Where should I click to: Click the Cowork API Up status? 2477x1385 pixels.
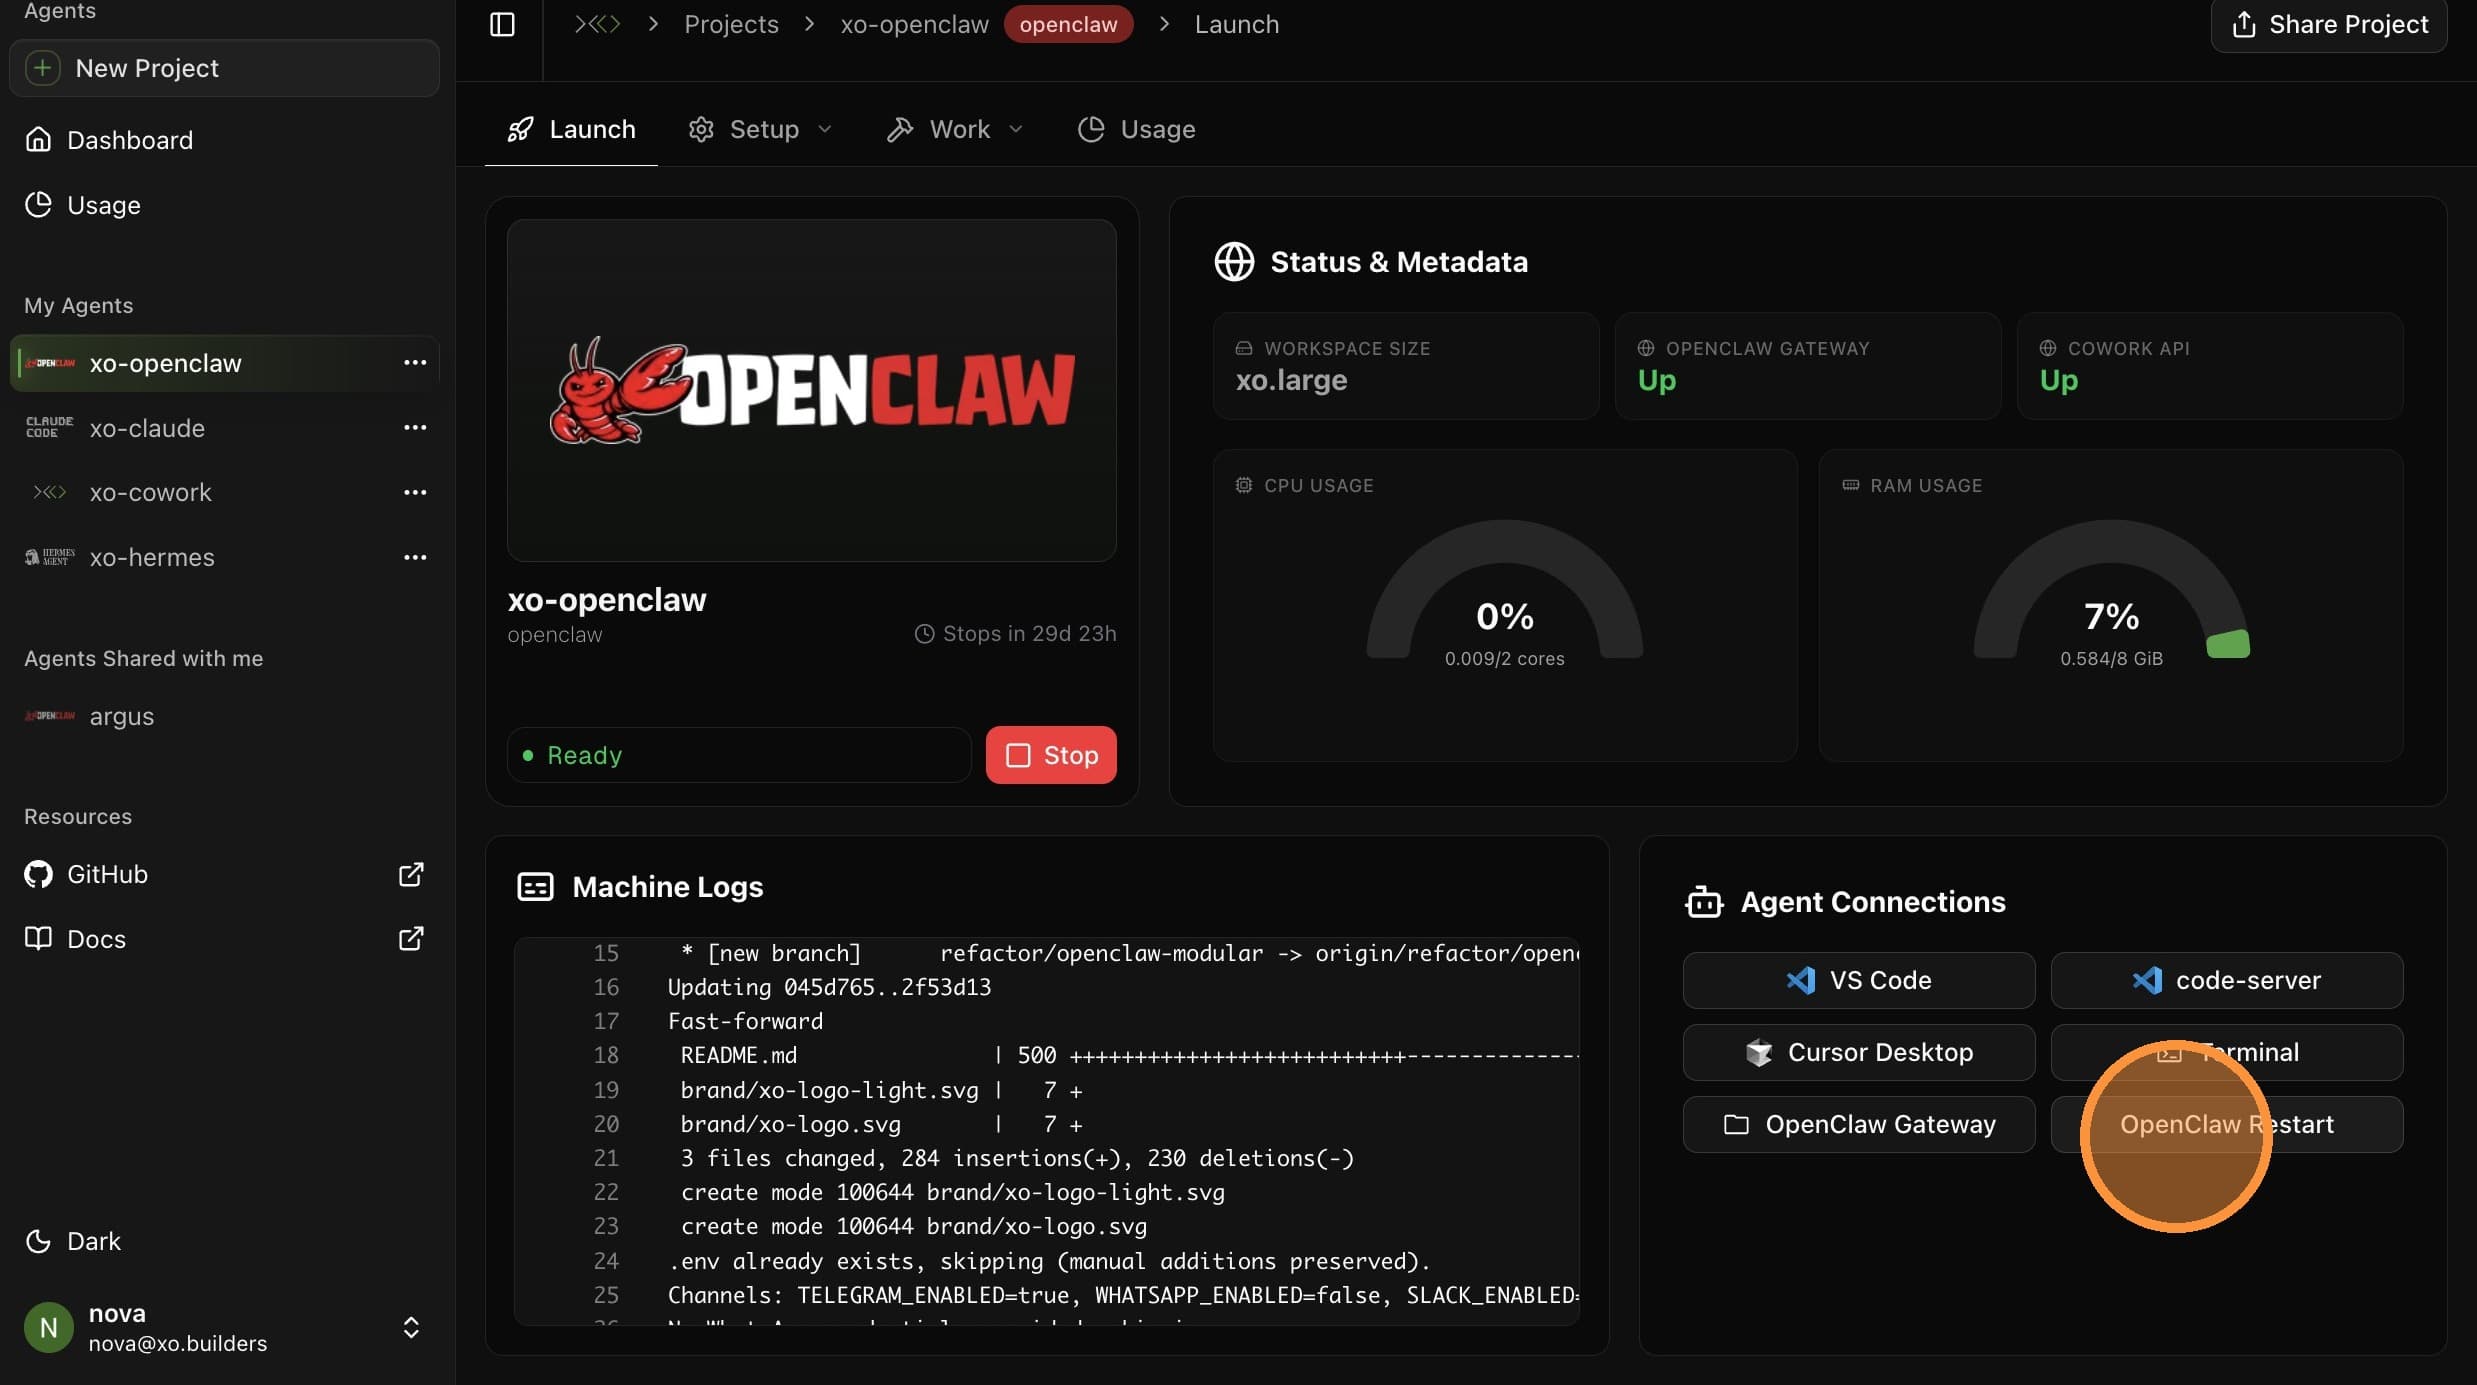pos(2058,380)
